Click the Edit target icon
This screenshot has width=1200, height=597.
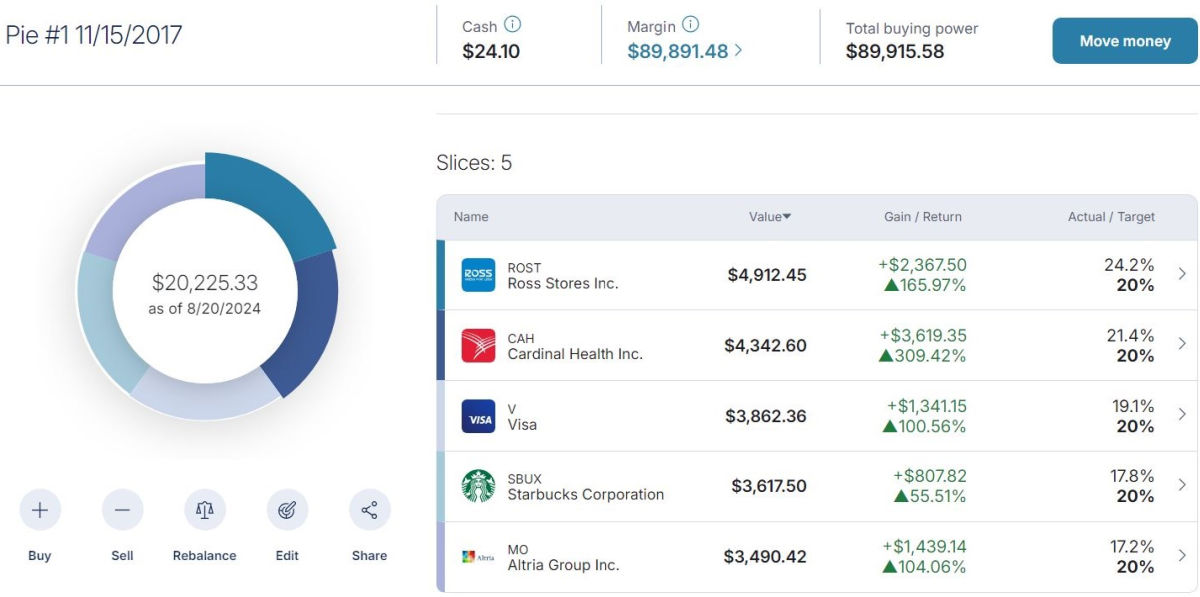point(287,510)
